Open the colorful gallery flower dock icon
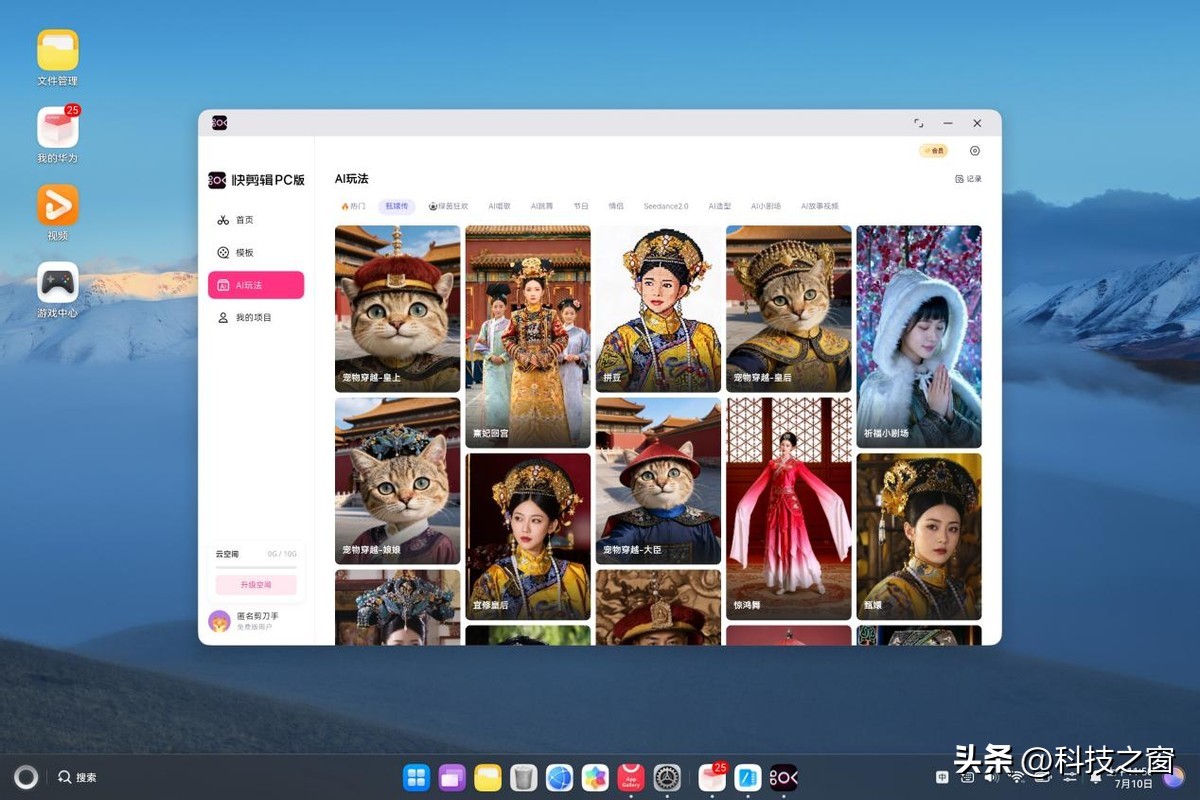This screenshot has width=1200, height=800. point(595,777)
